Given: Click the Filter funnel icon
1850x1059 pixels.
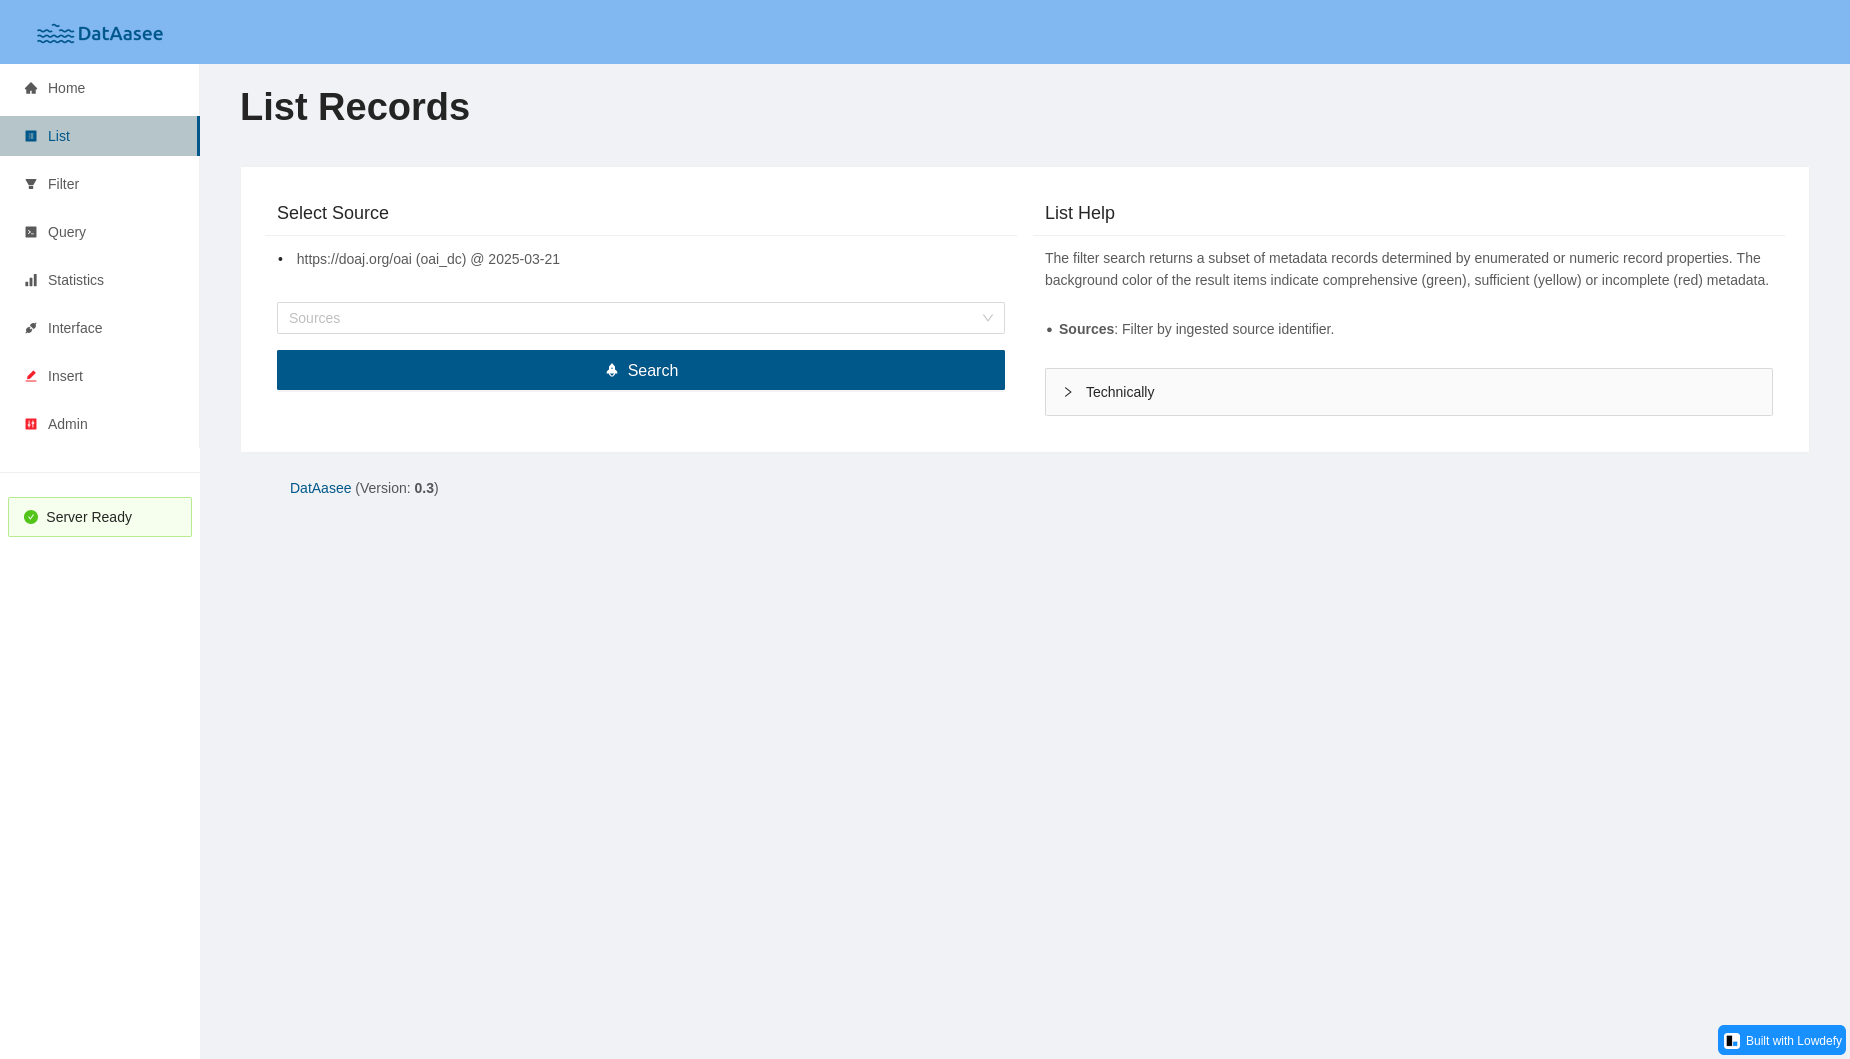Looking at the screenshot, I should 31,184.
